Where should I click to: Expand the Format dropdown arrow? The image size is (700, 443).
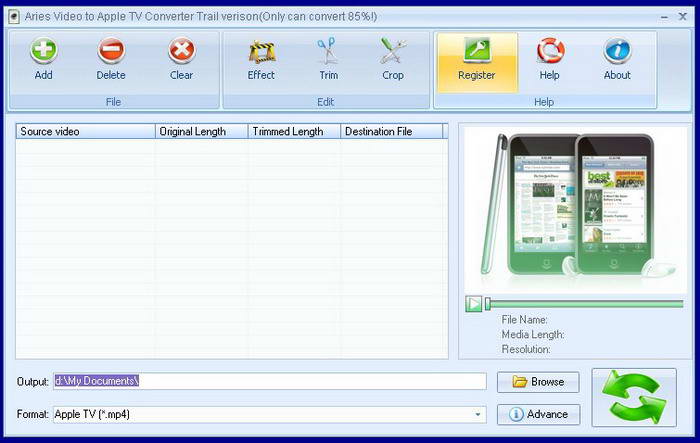click(478, 414)
